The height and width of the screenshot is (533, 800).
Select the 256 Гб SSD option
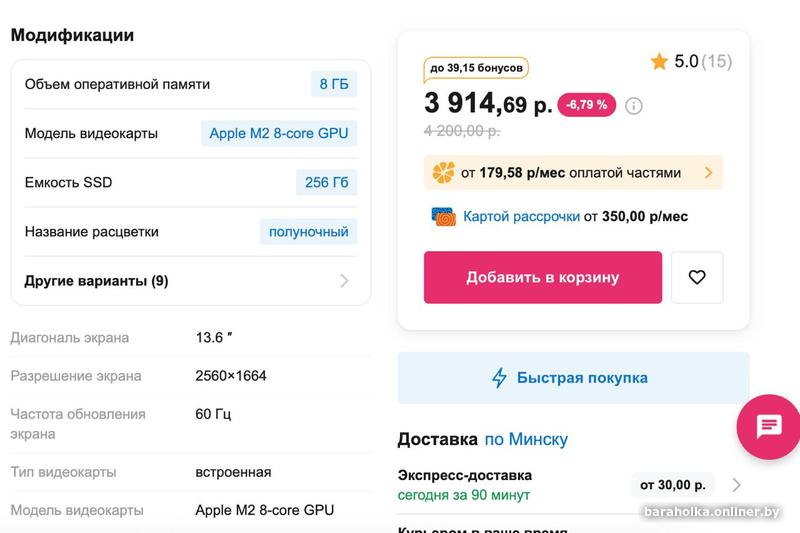coord(326,182)
